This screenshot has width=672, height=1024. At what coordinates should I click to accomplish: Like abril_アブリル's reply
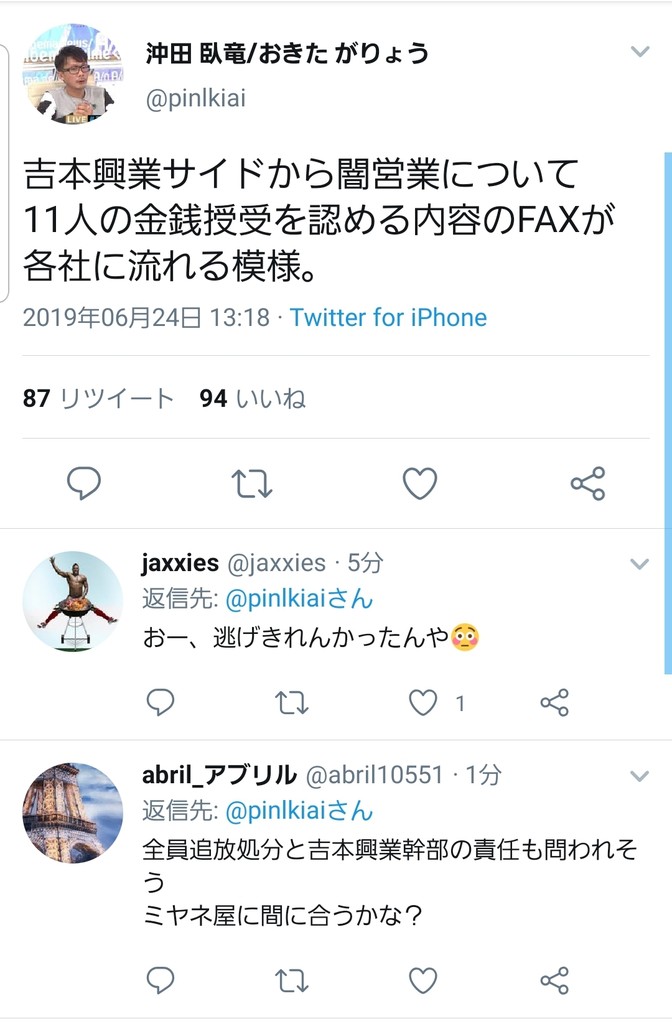click(423, 981)
